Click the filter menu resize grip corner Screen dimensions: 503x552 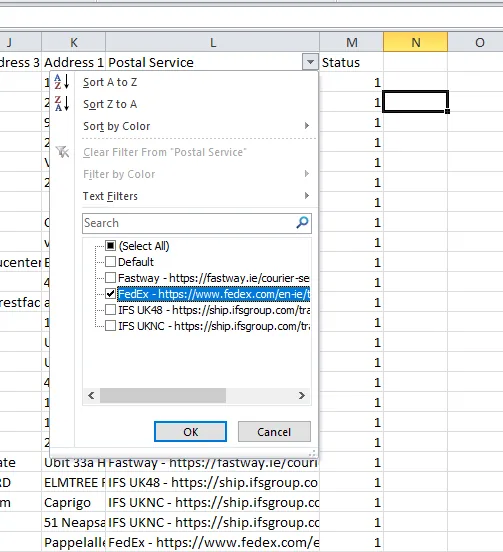click(x=312, y=453)
